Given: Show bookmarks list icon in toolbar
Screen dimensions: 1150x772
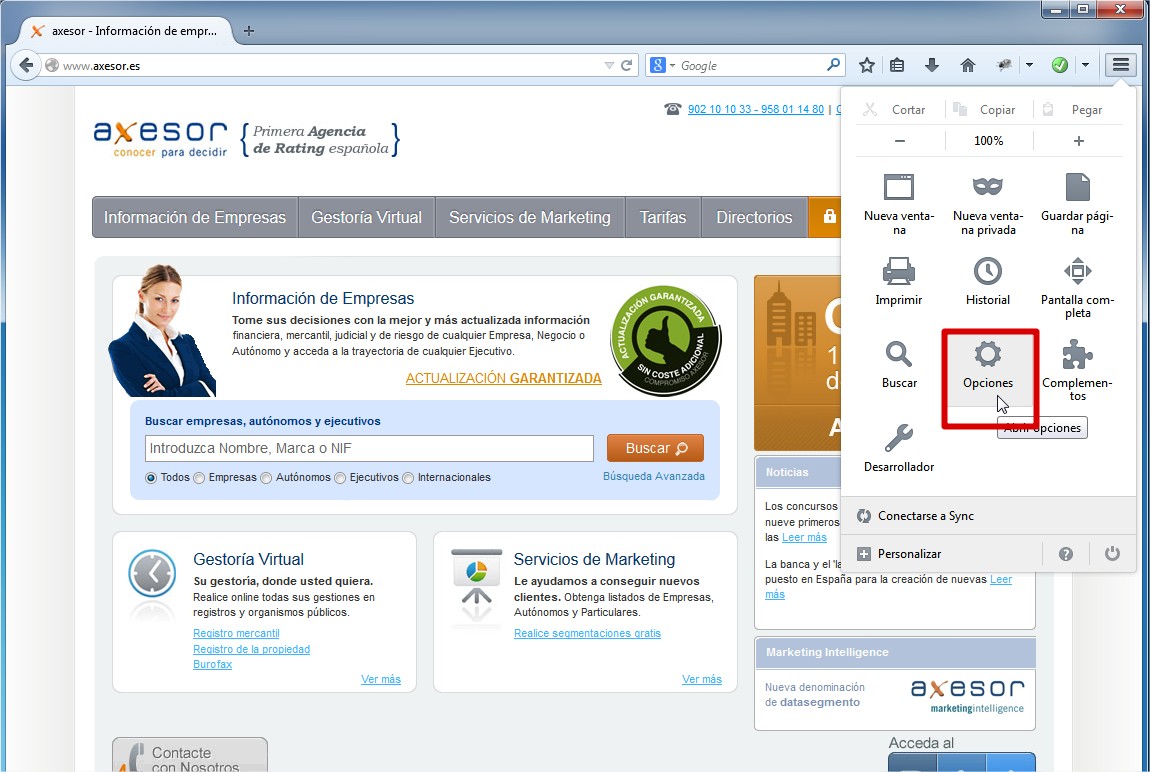Looking at the screenshot, I should [x=897, y=65].
